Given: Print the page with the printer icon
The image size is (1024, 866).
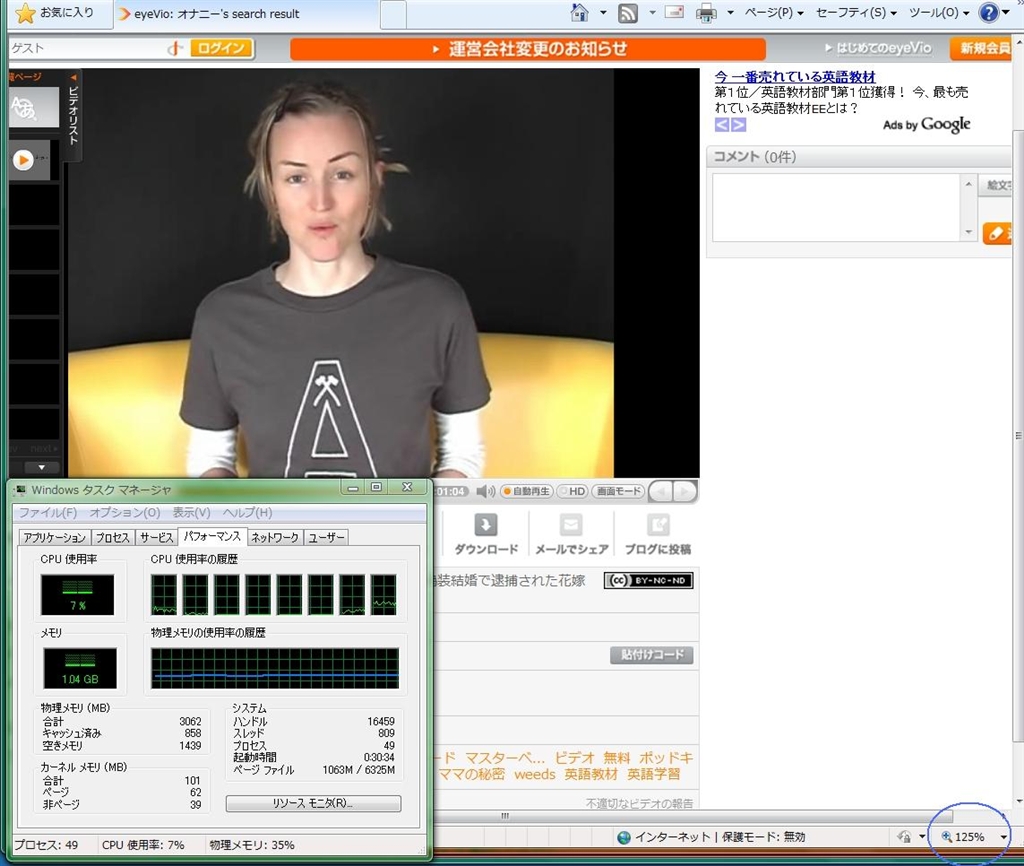Looking at the screenshot, I should [x=705, y=13].
